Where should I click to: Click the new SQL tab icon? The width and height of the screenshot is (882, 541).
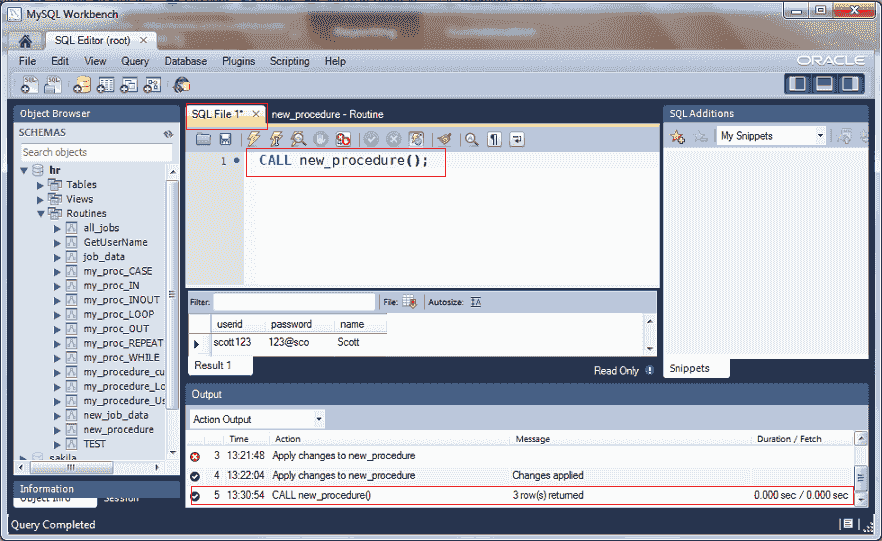point(29,85)
